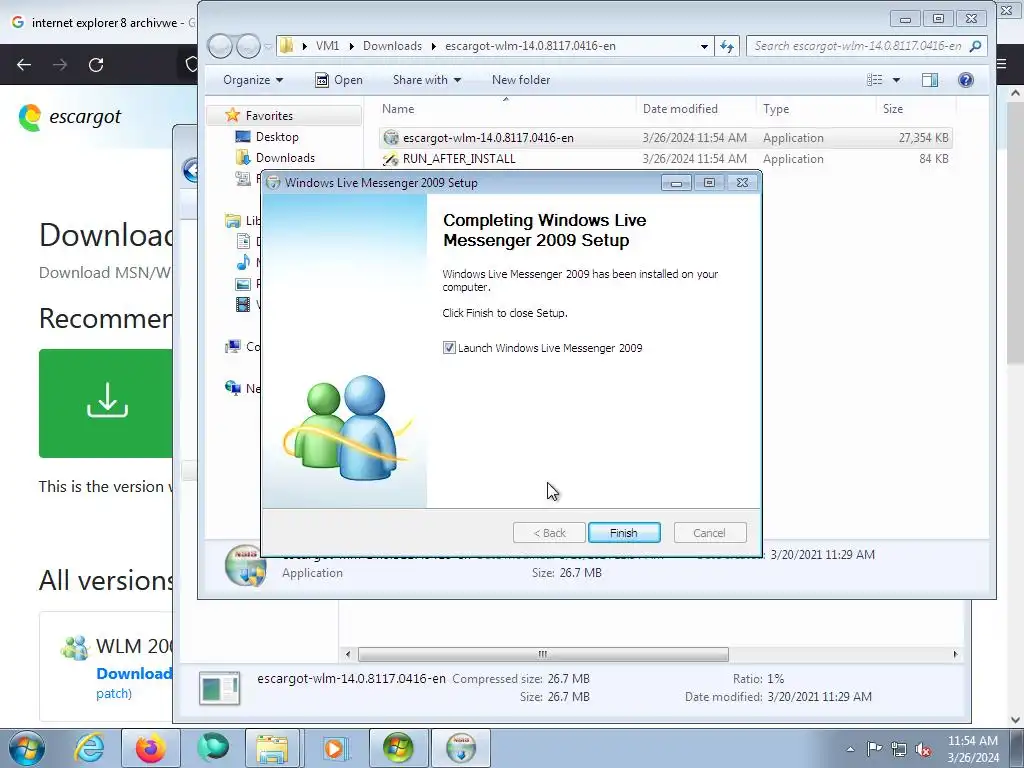Click Explorer back navigation button
The image size is (1024, 768).
click(220, 46)
